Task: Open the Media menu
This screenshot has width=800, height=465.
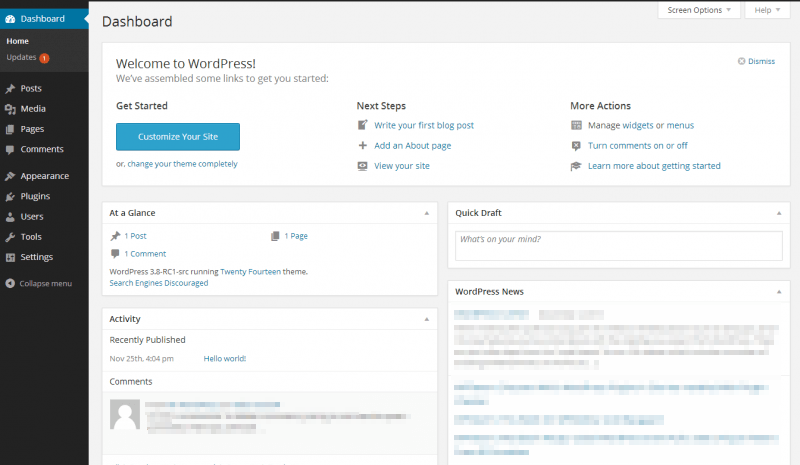Action: 33,109
